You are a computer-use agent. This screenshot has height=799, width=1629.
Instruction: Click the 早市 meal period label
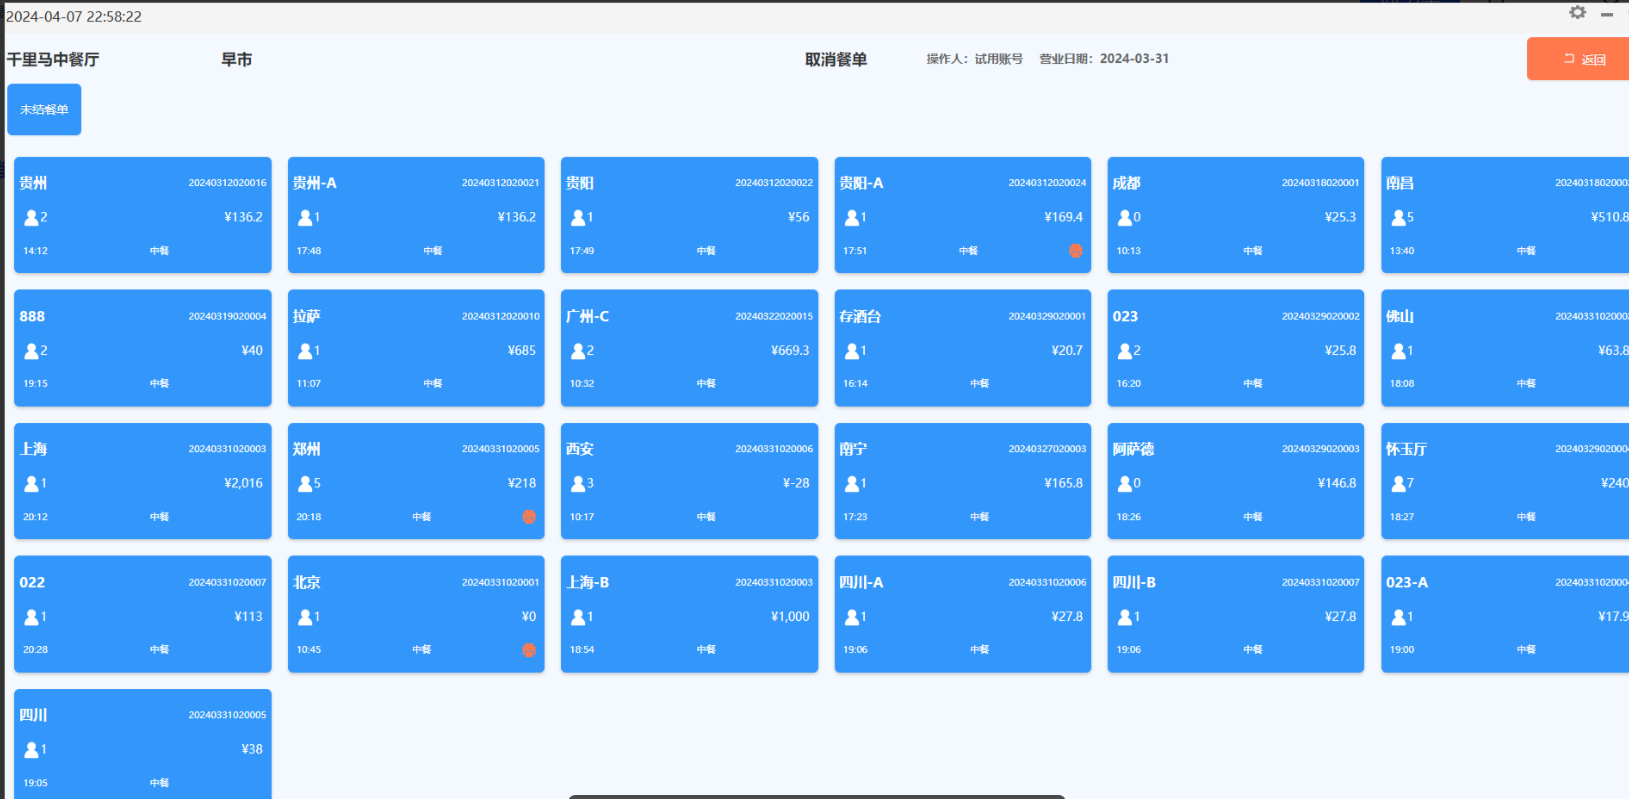(236, 60)
